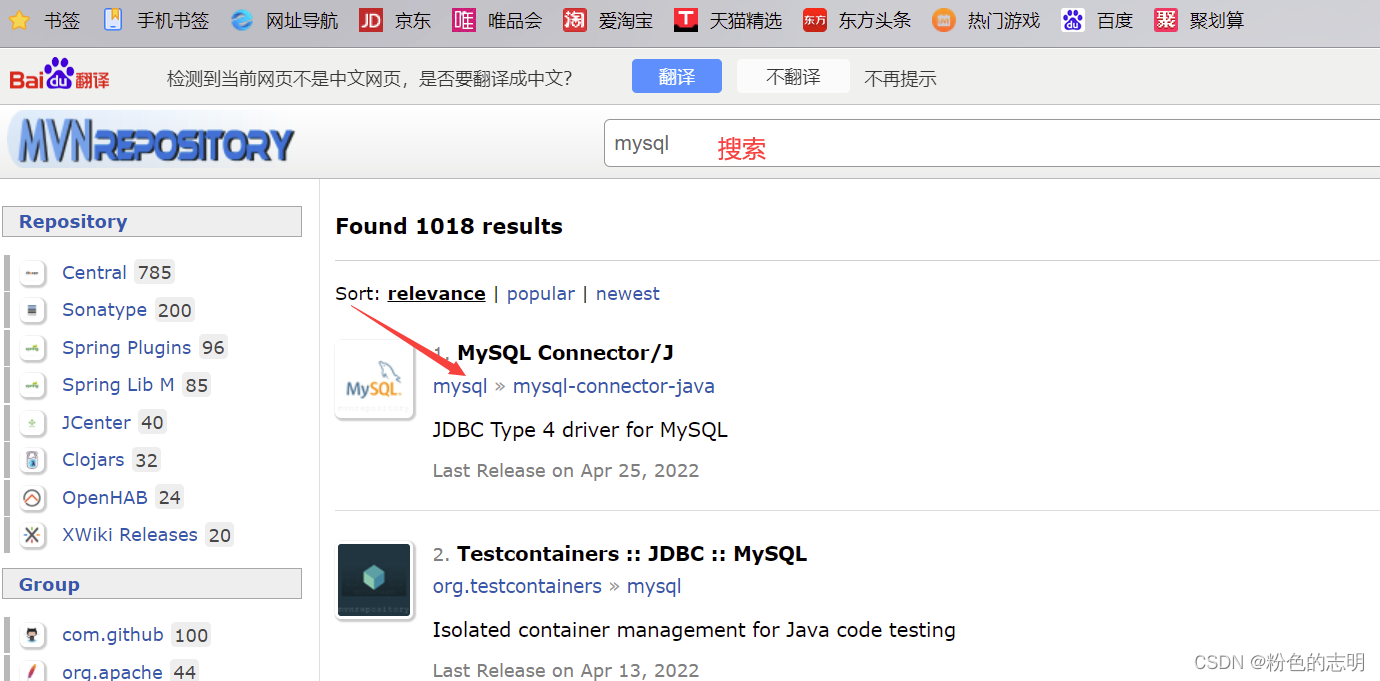Filter by Clojars link
1380x681 pixels.
tap(93, 460)
